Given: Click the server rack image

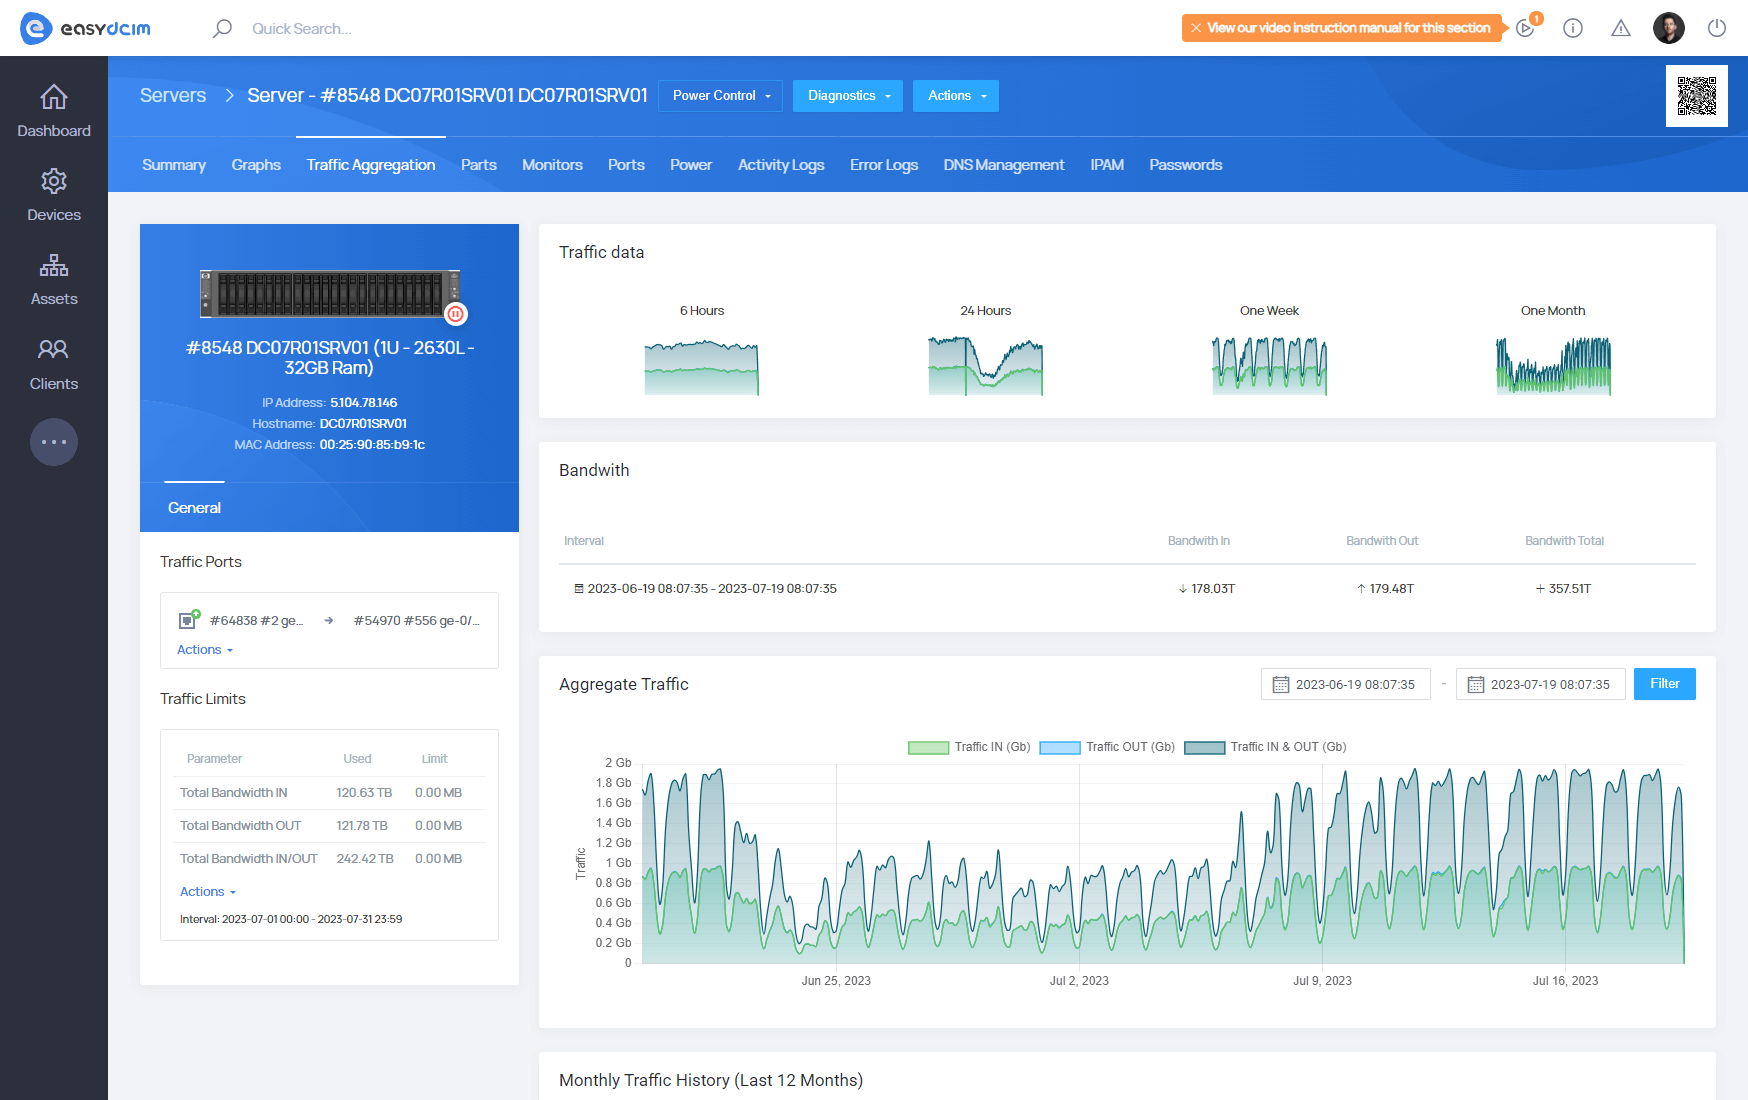Looking at the screenshot, I should pos(330,294).
